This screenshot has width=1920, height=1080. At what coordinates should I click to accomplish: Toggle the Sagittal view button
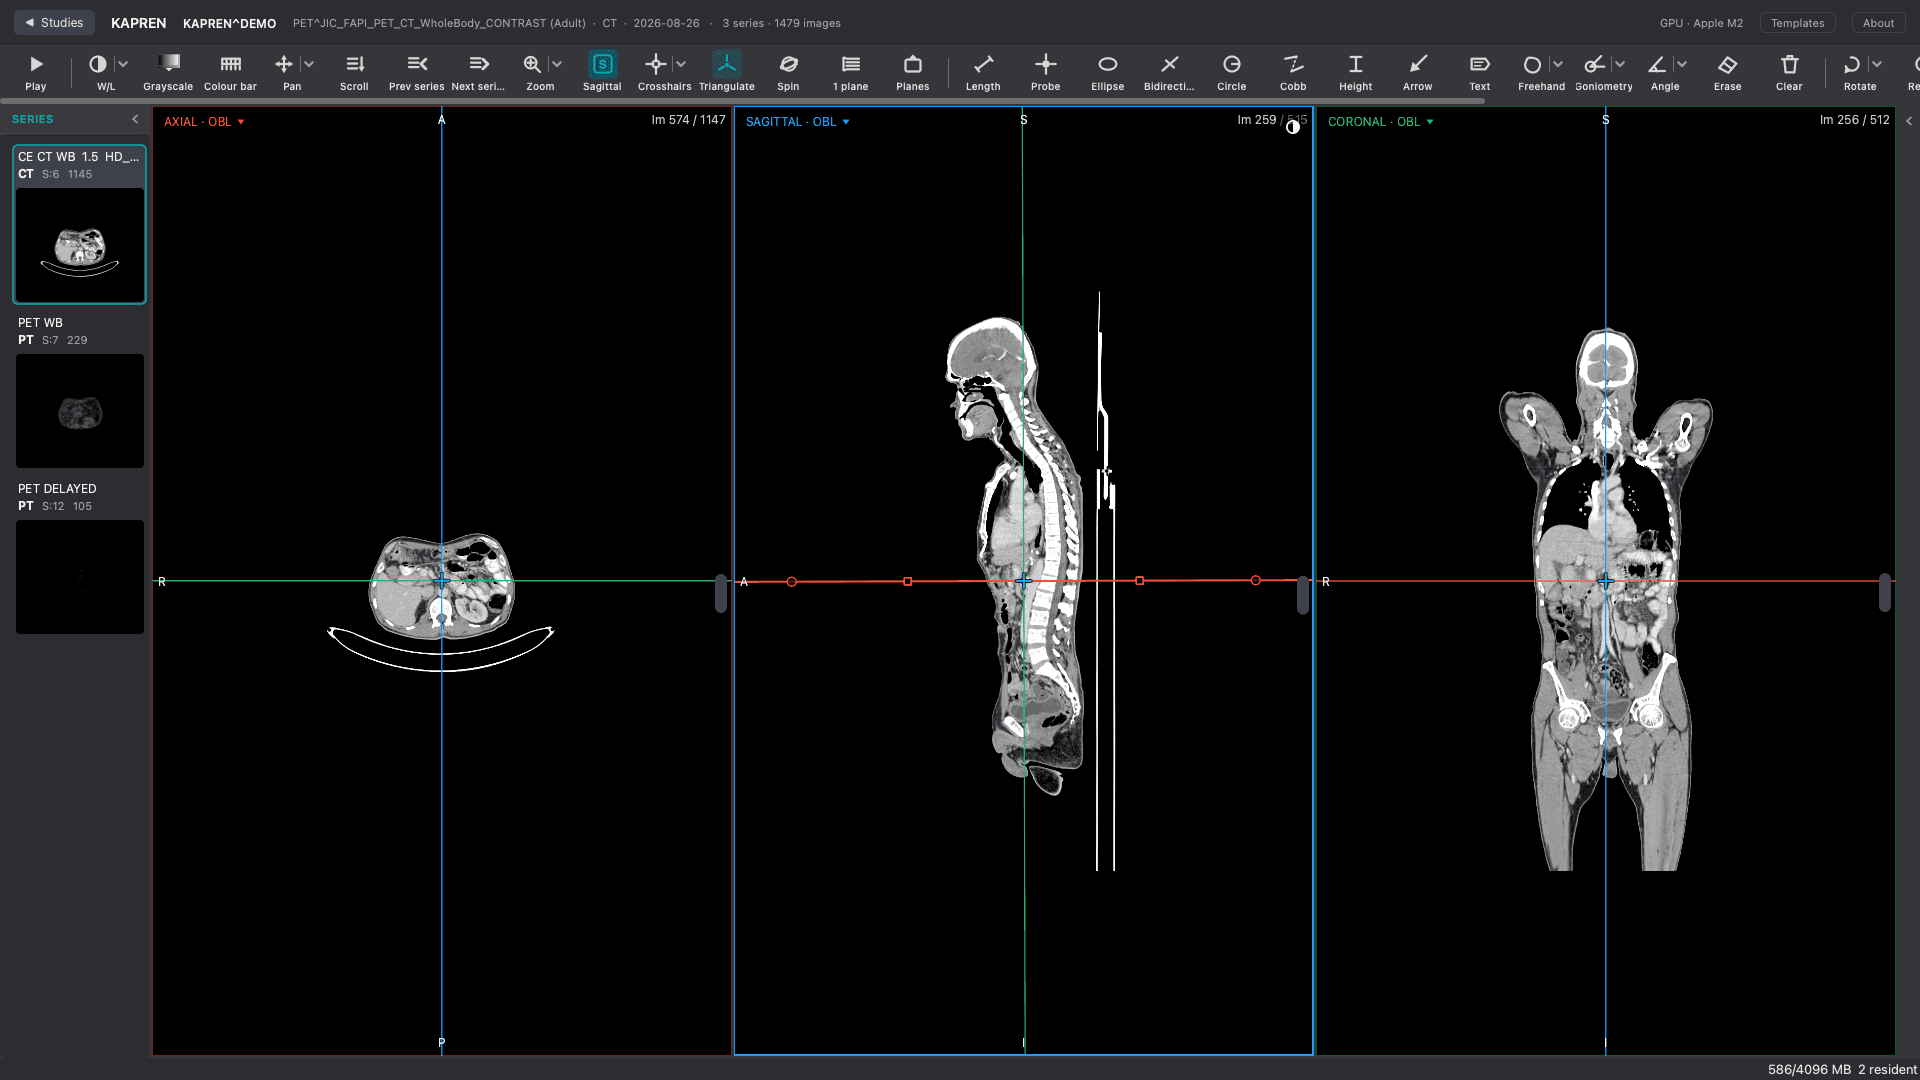(602, 72)
